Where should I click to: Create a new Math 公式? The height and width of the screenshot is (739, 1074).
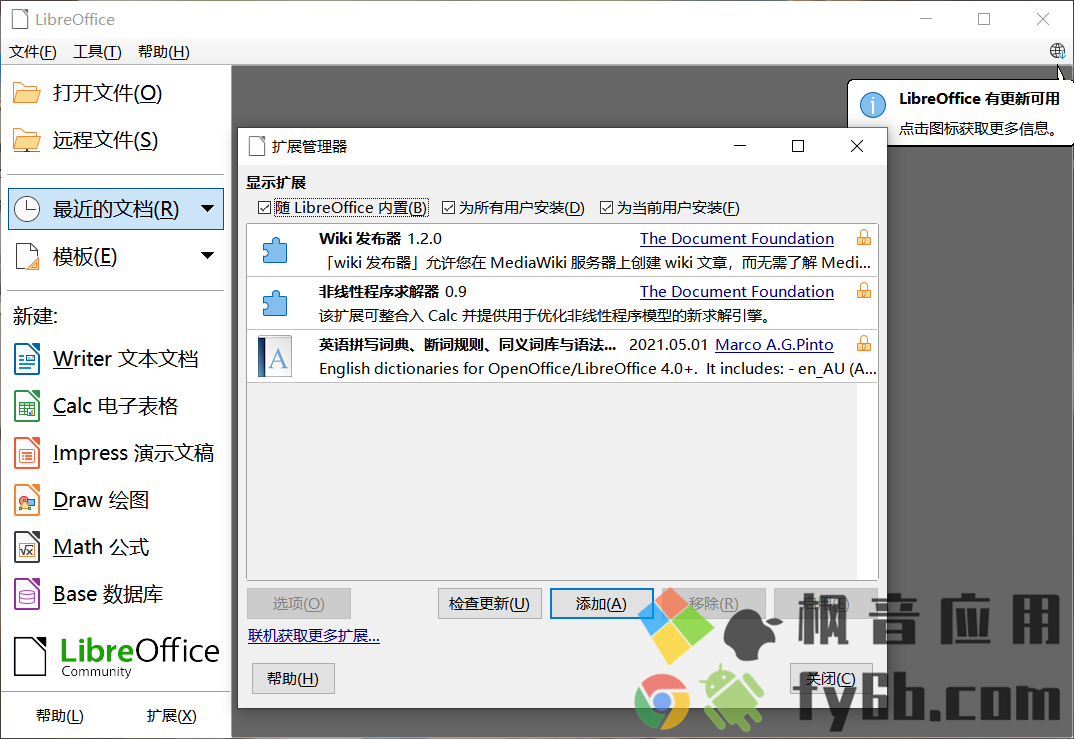tap(101, 547)
